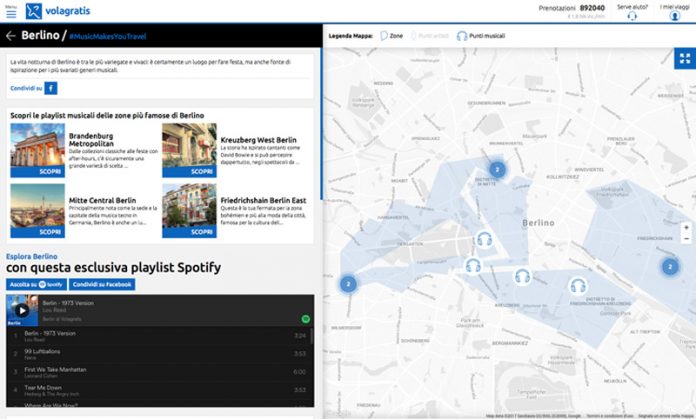
Task: Select track Tear Me Down
Action: [158, 390]
